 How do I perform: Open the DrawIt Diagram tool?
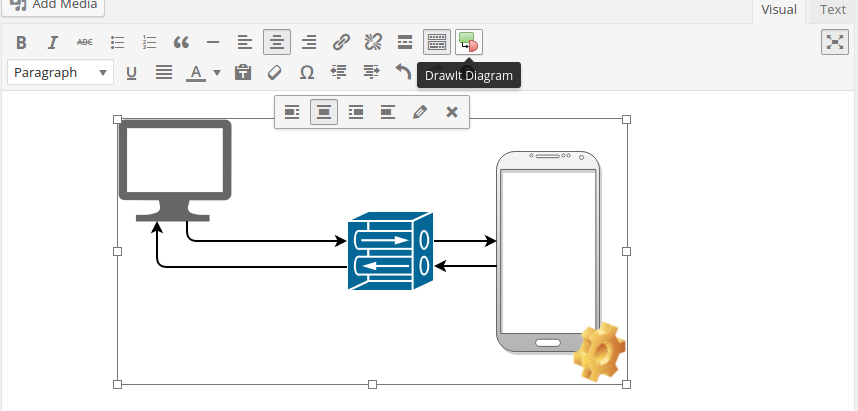pos(469,42)
